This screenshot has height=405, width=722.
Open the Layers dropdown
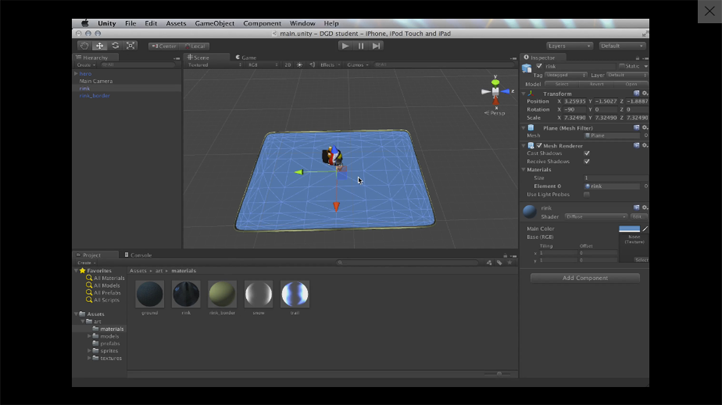tap(569, 46)
